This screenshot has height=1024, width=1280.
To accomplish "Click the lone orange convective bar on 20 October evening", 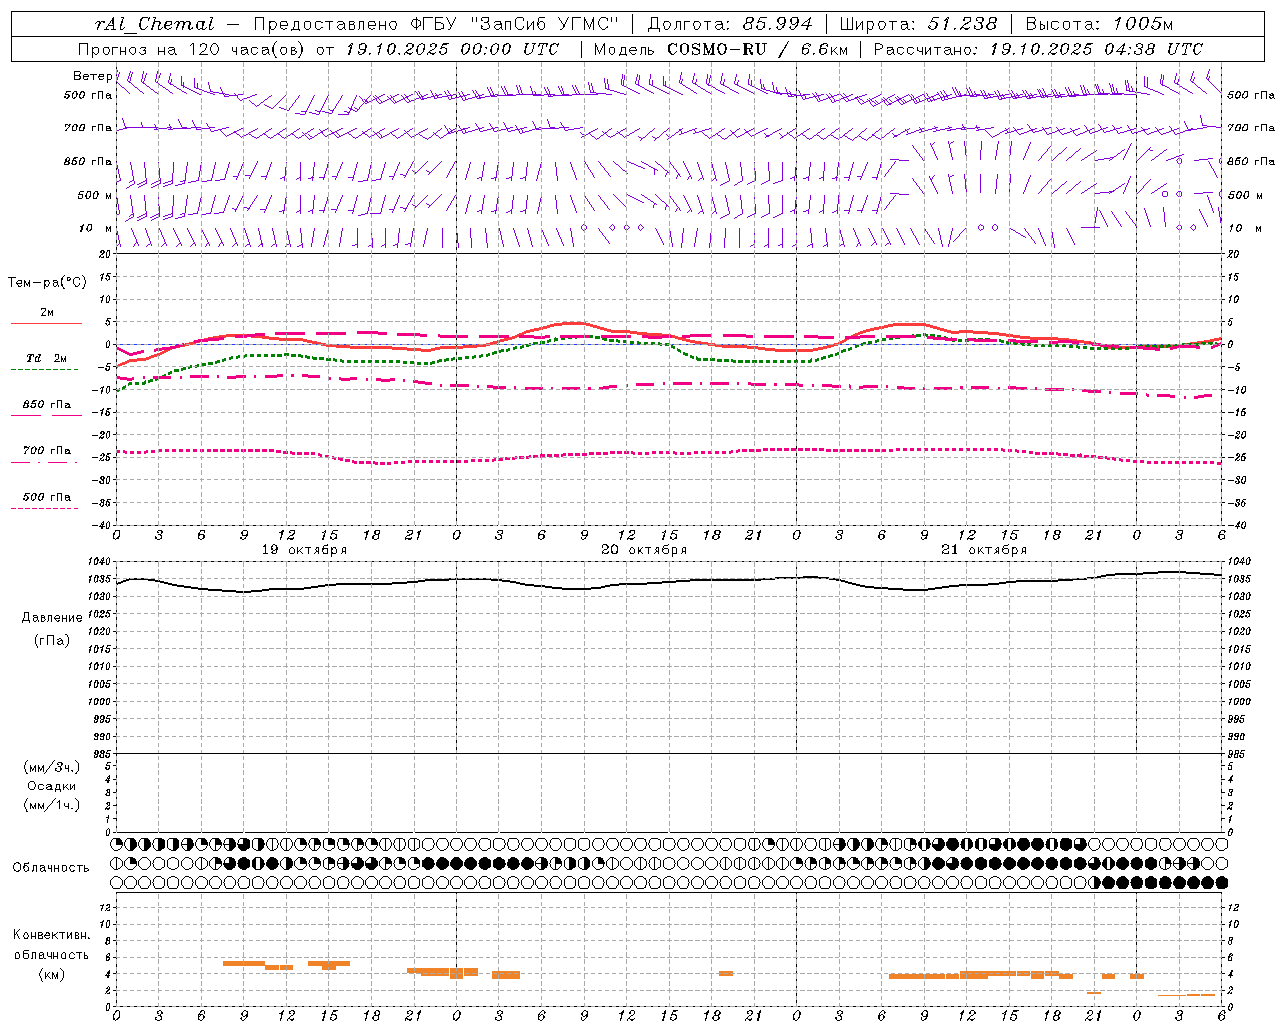I will [x=726, y=973].
